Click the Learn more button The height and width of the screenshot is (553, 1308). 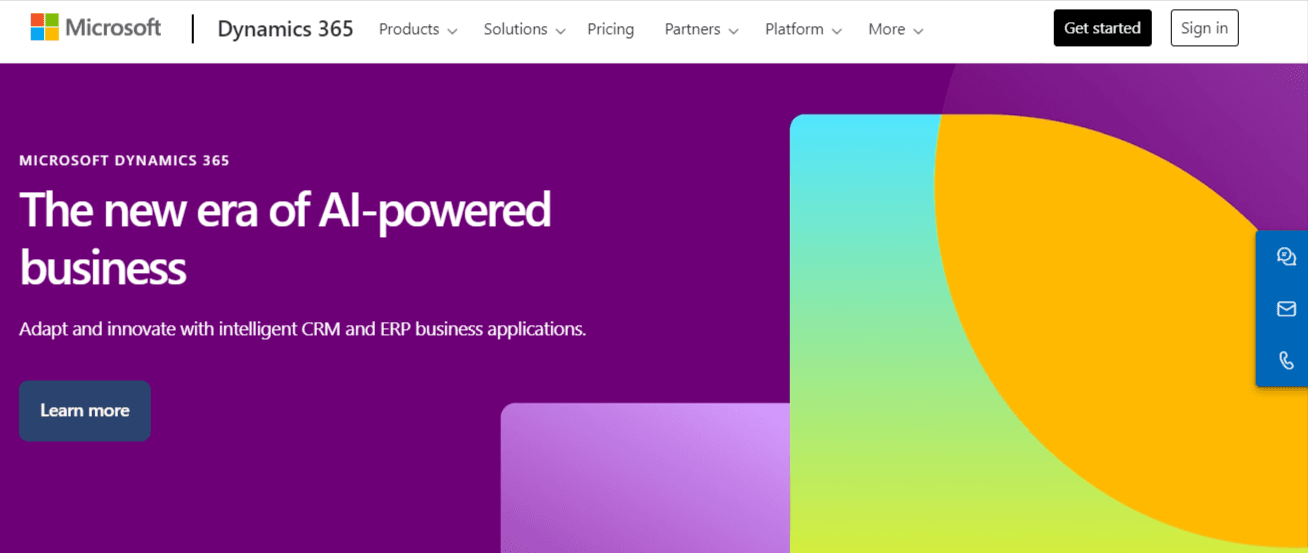pyautogui.click(x=85, y=410)
